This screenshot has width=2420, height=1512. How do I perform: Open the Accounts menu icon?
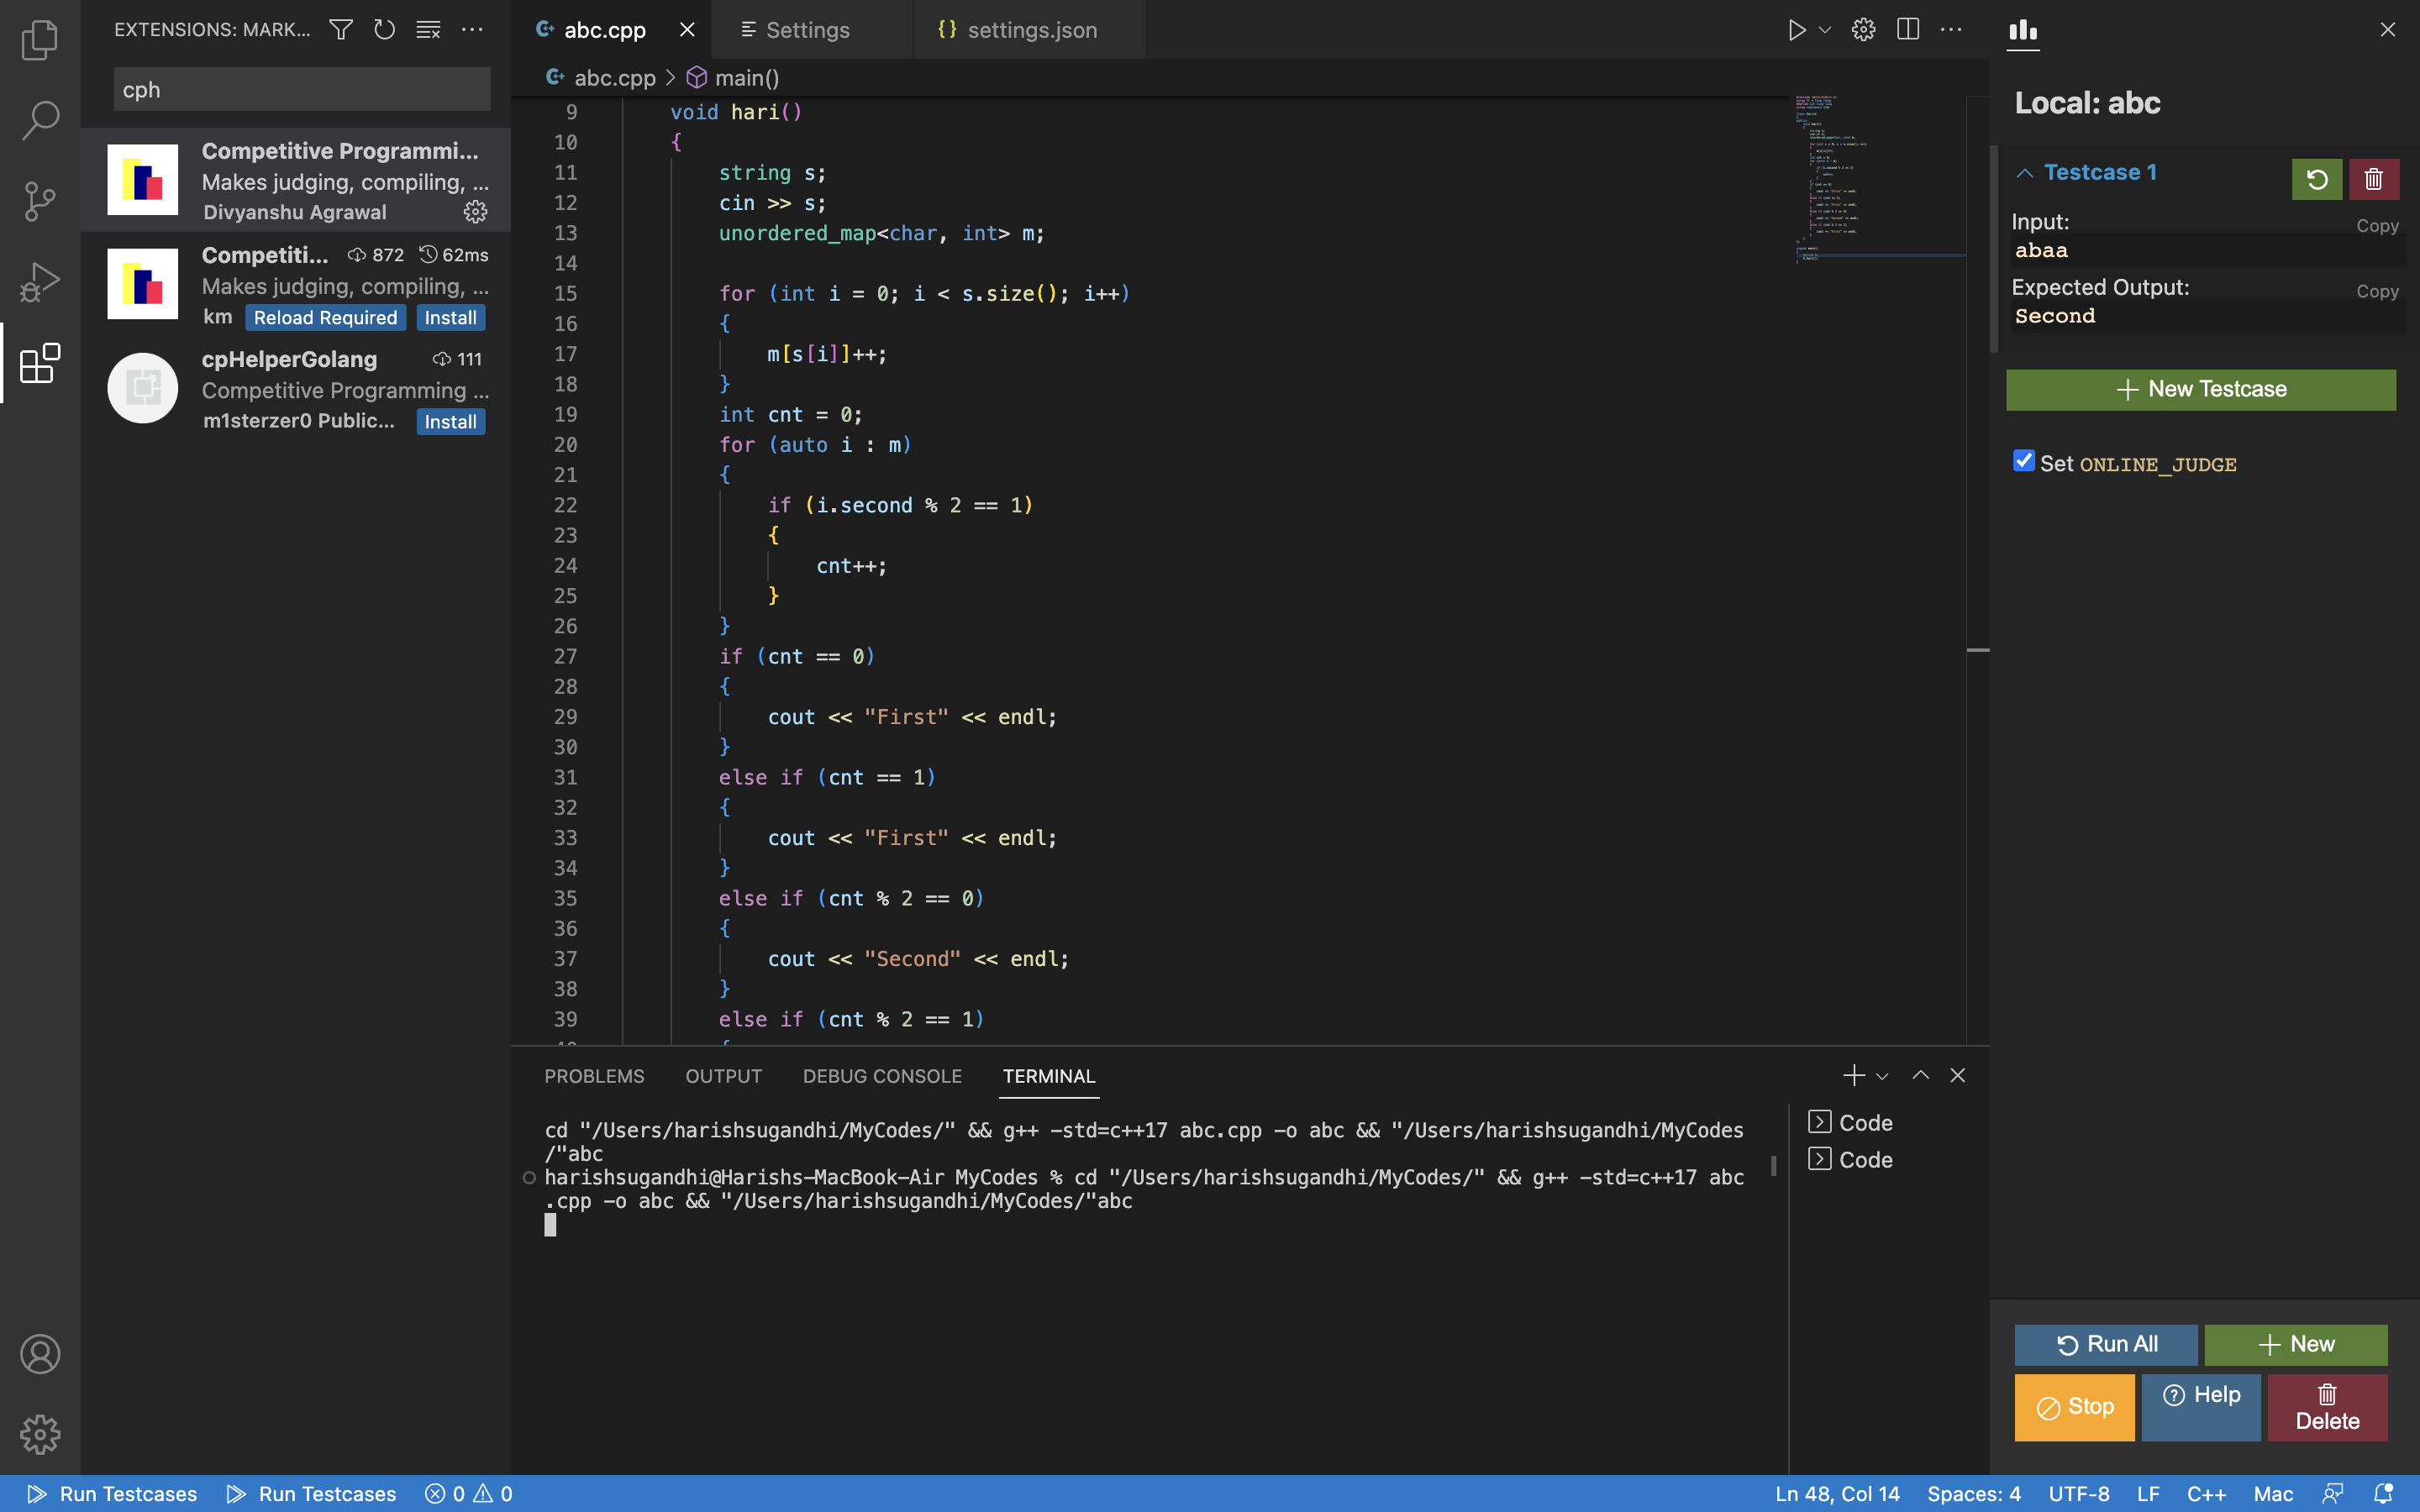click(x=40, y=1354)
